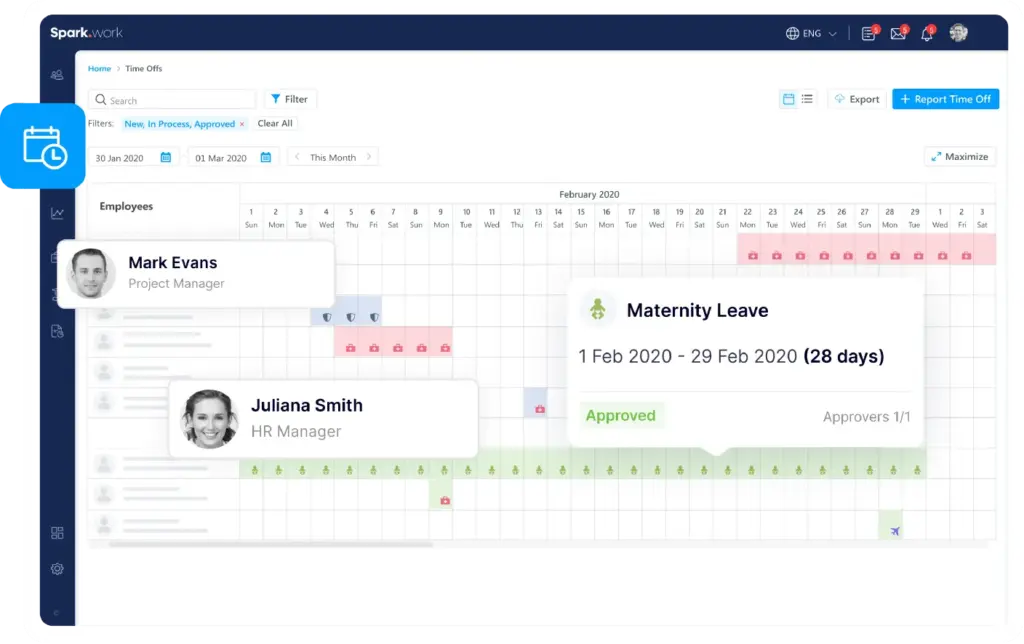
Task: Open the task list icon in top bar
Action: 869,34
